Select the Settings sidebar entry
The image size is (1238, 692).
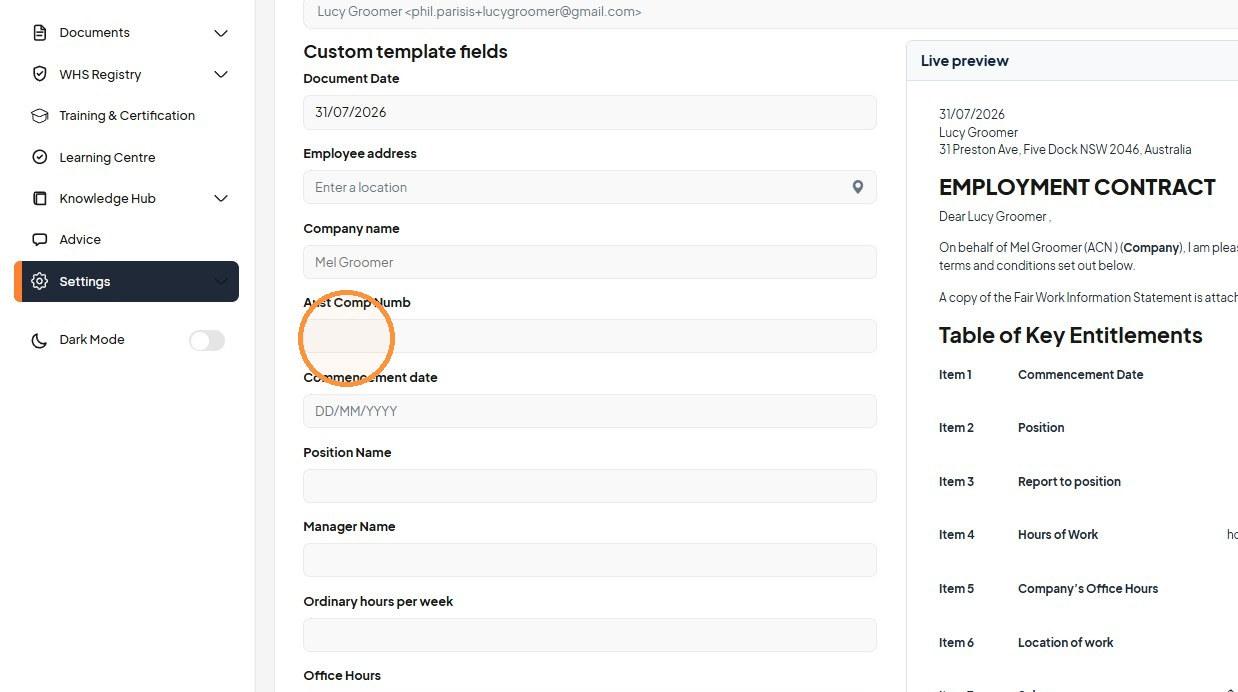click(x=126, y=281)
